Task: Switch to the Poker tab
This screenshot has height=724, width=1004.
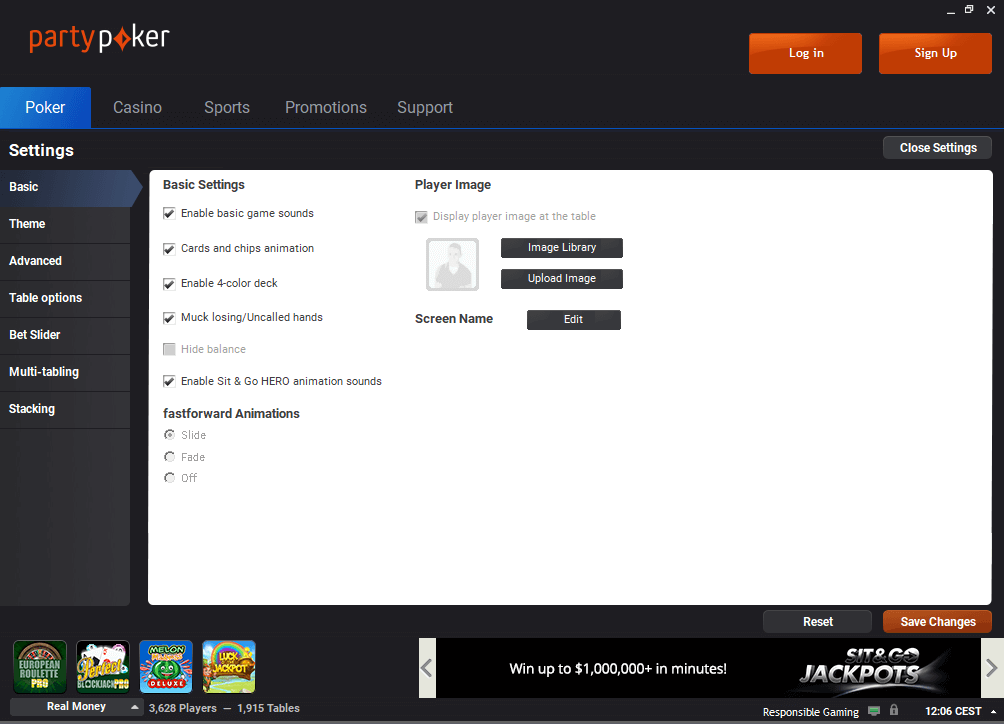Action: coord(45,108)
